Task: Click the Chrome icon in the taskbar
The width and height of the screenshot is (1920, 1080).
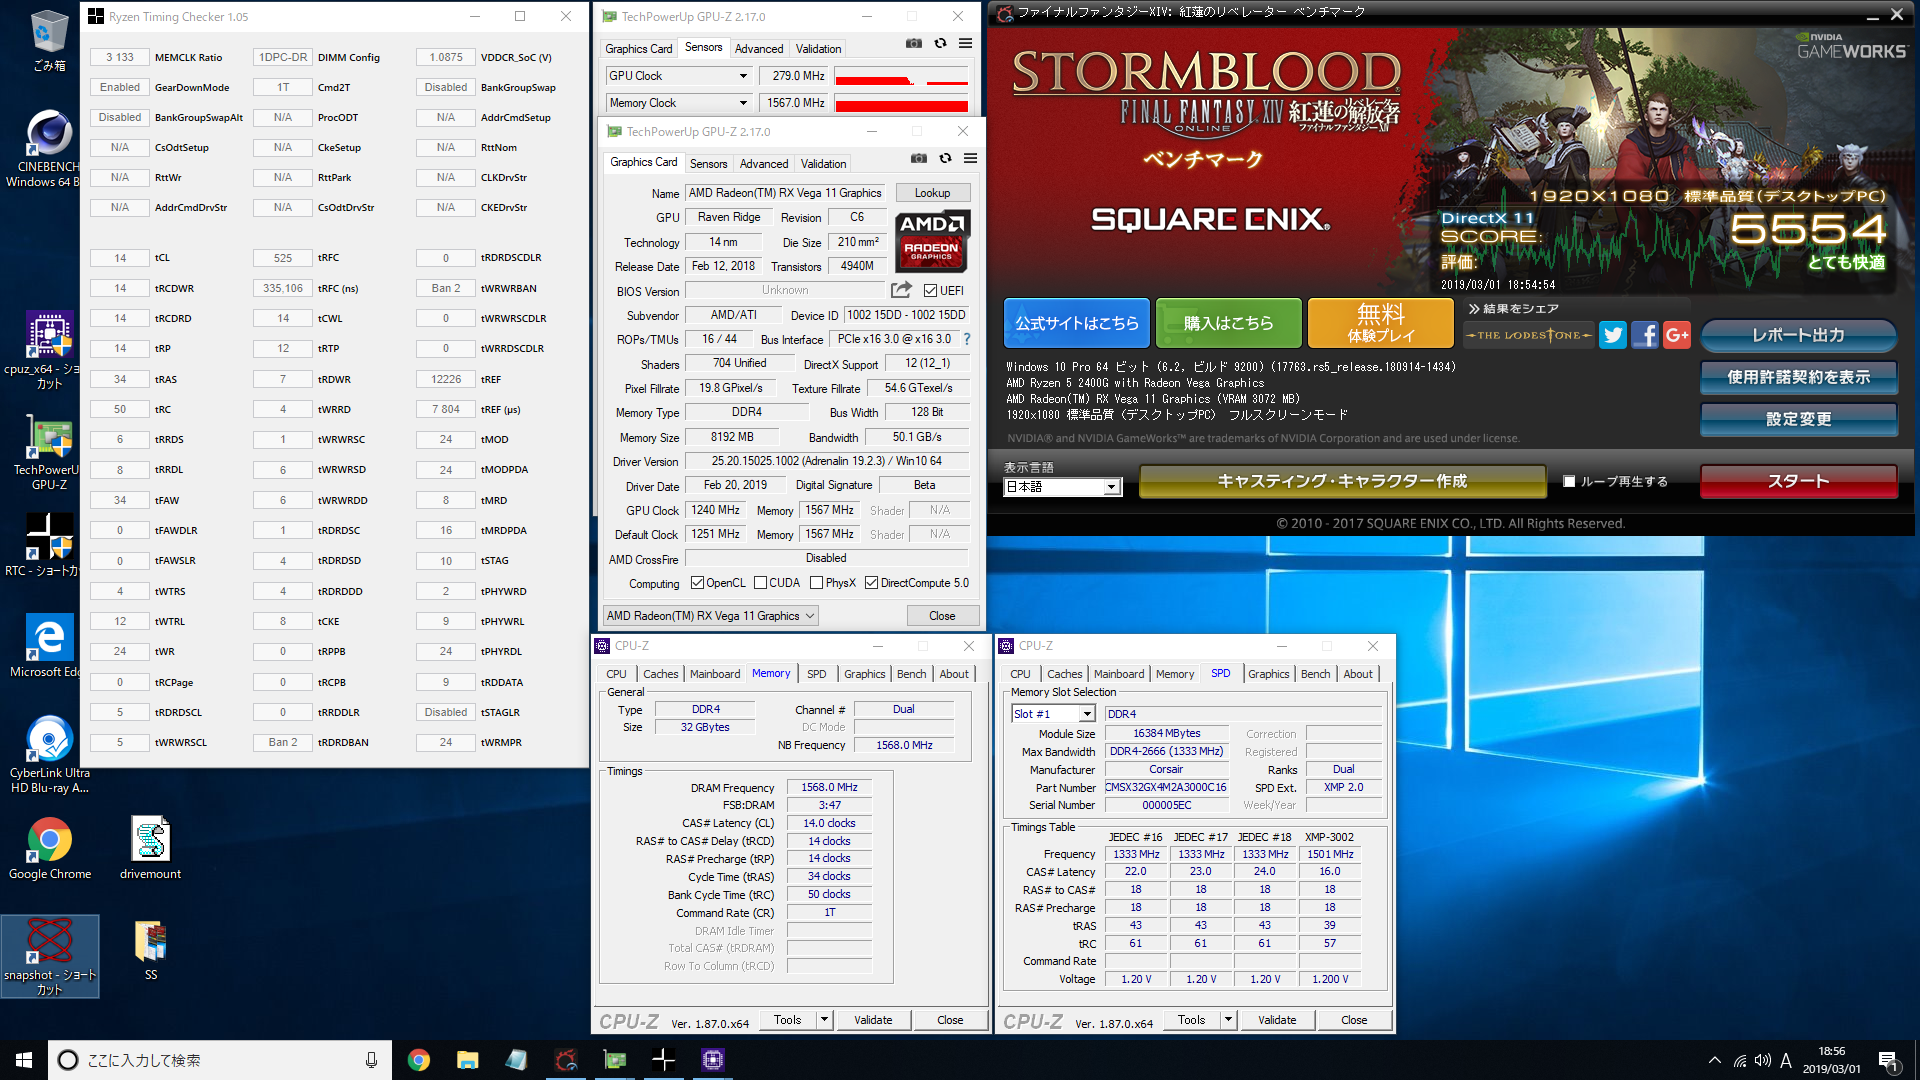Action: tap(418, 1060)
